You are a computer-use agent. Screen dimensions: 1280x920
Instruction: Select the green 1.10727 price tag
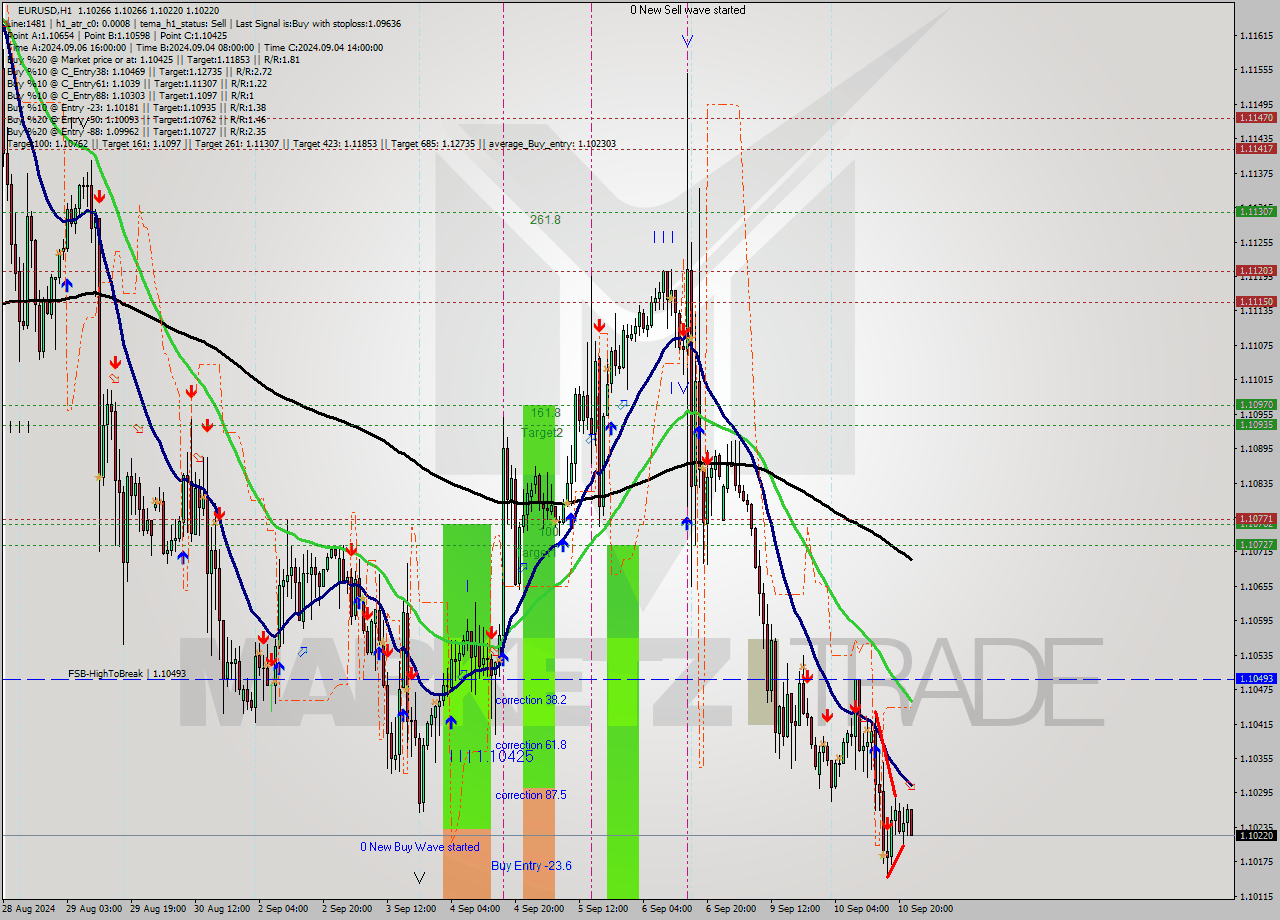point(1256,545)
